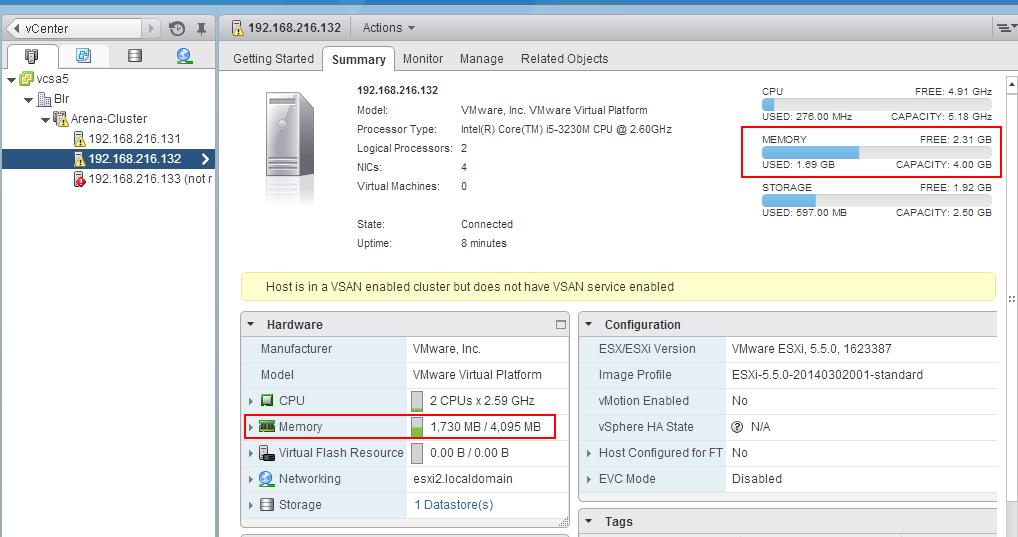
Task: Click the Networking globe icon
Action: click(x=266, y=479)
